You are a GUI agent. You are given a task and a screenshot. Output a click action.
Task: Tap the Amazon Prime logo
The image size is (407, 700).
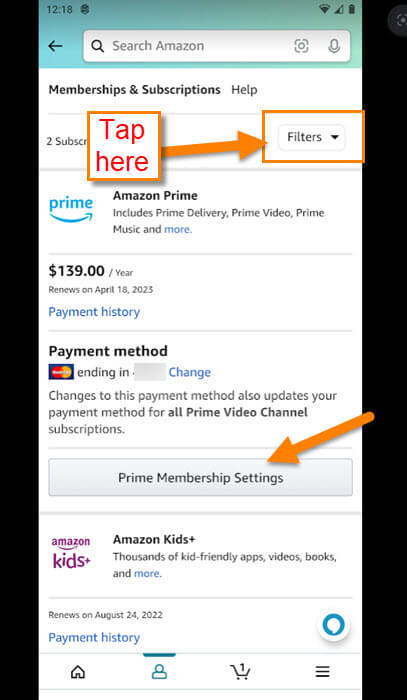[x=71, y=209]
